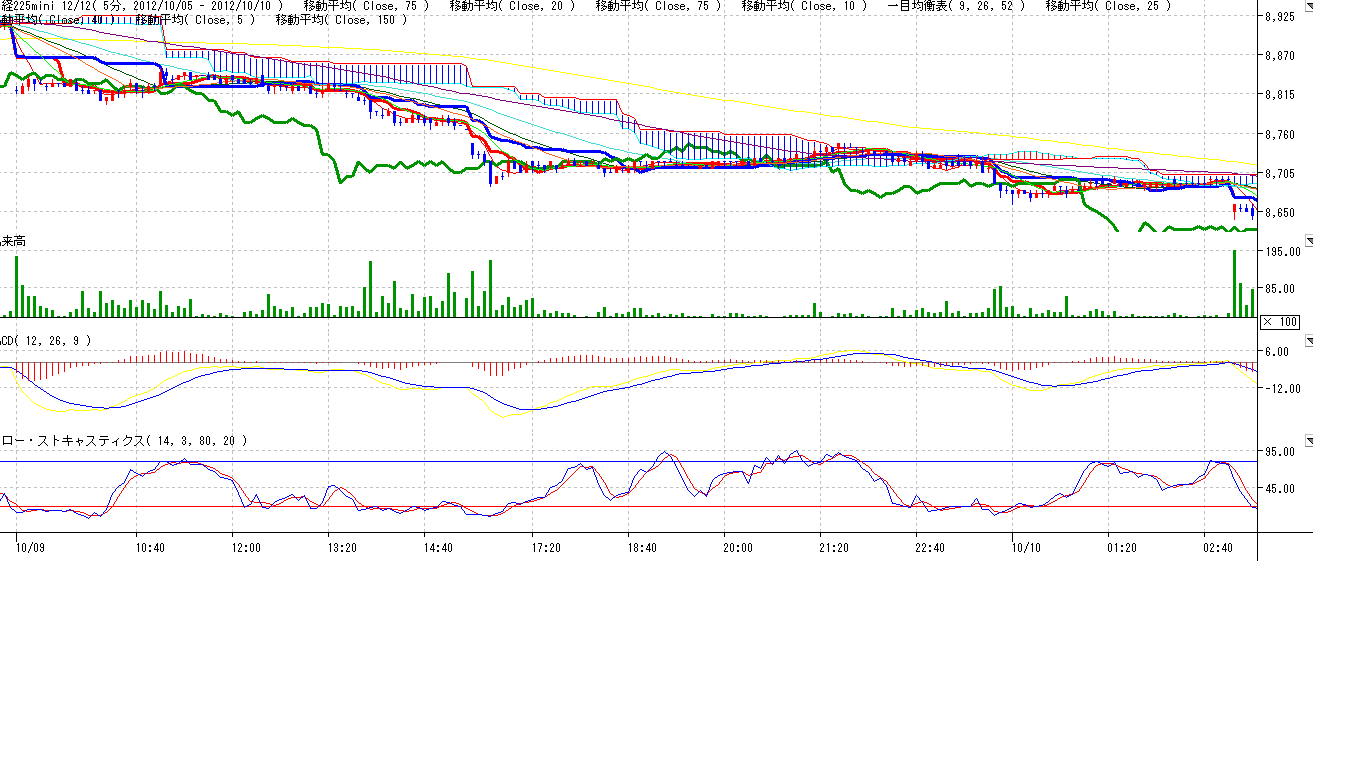The height and width of the screenshot is (768, 1366).
Task: Click the 移動平均(Close, 25) legend entry
Action: pyautogui.click(x=1108, y=6)
